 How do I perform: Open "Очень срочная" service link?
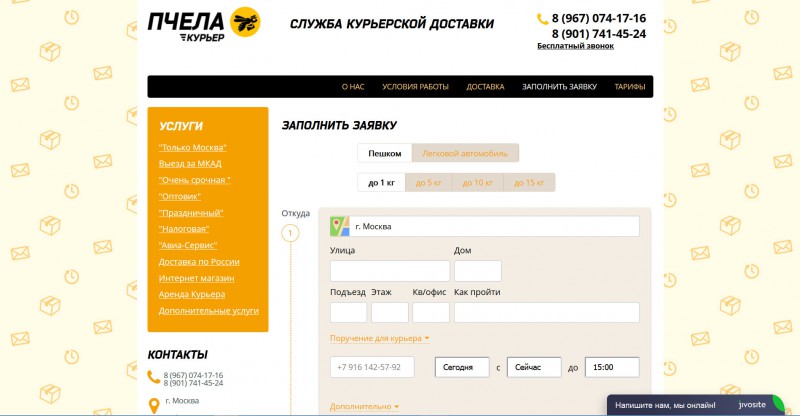[194, 180]
